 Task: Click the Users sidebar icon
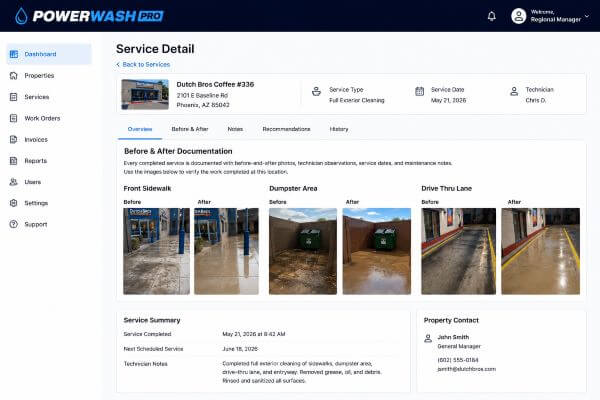click(14, 182)
